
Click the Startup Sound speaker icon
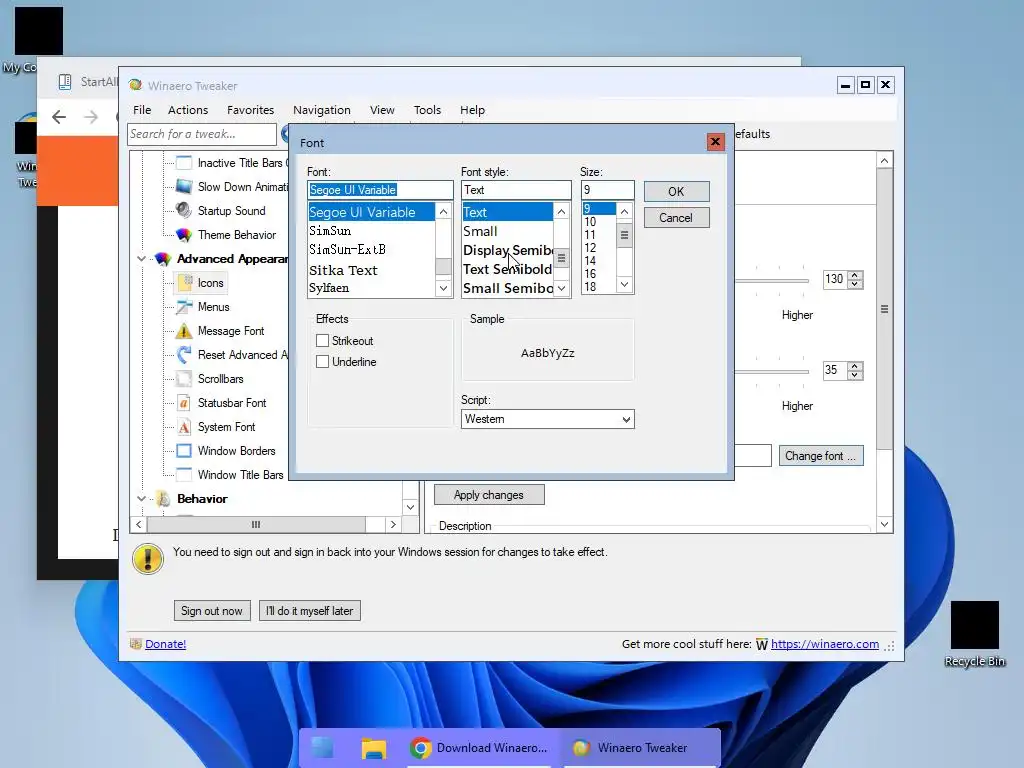point(184,210)
